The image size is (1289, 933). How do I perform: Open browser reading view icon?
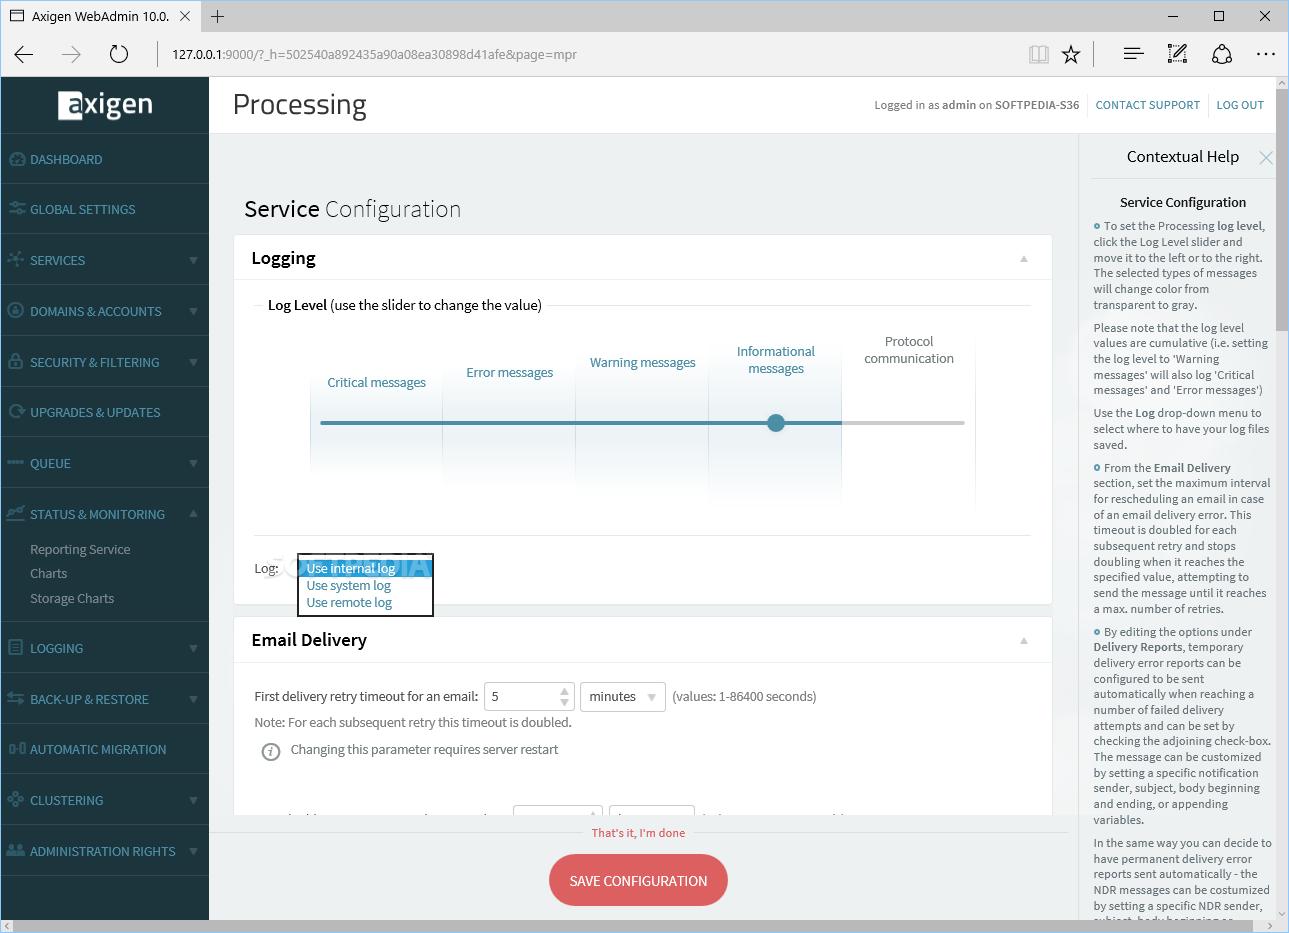(x=1039, y=54)
